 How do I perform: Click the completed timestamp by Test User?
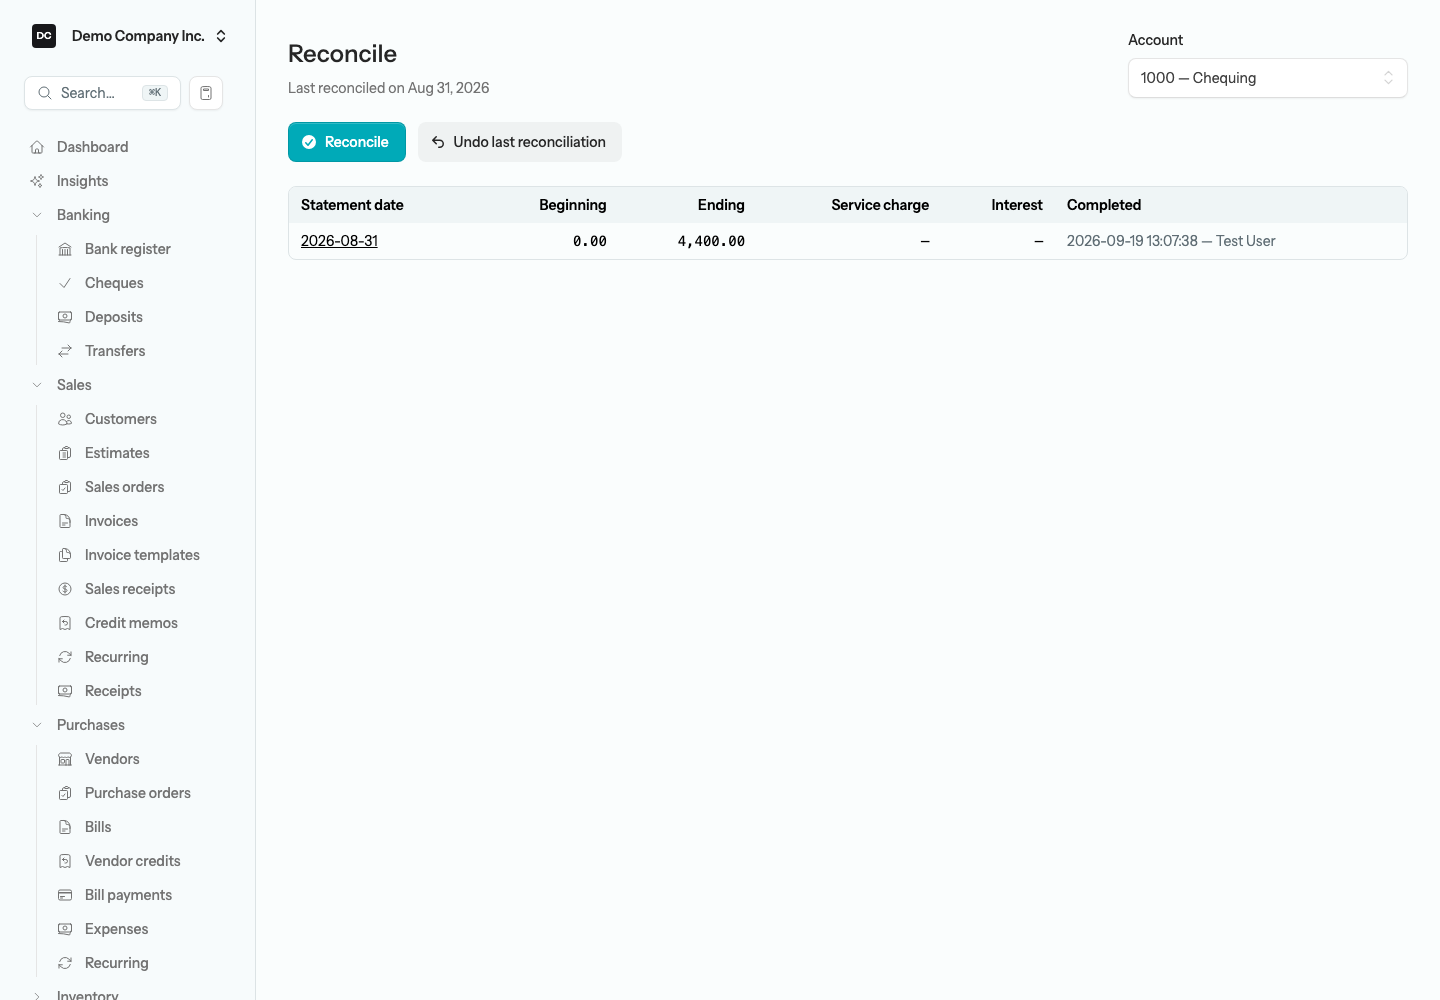coord(1171,241)
